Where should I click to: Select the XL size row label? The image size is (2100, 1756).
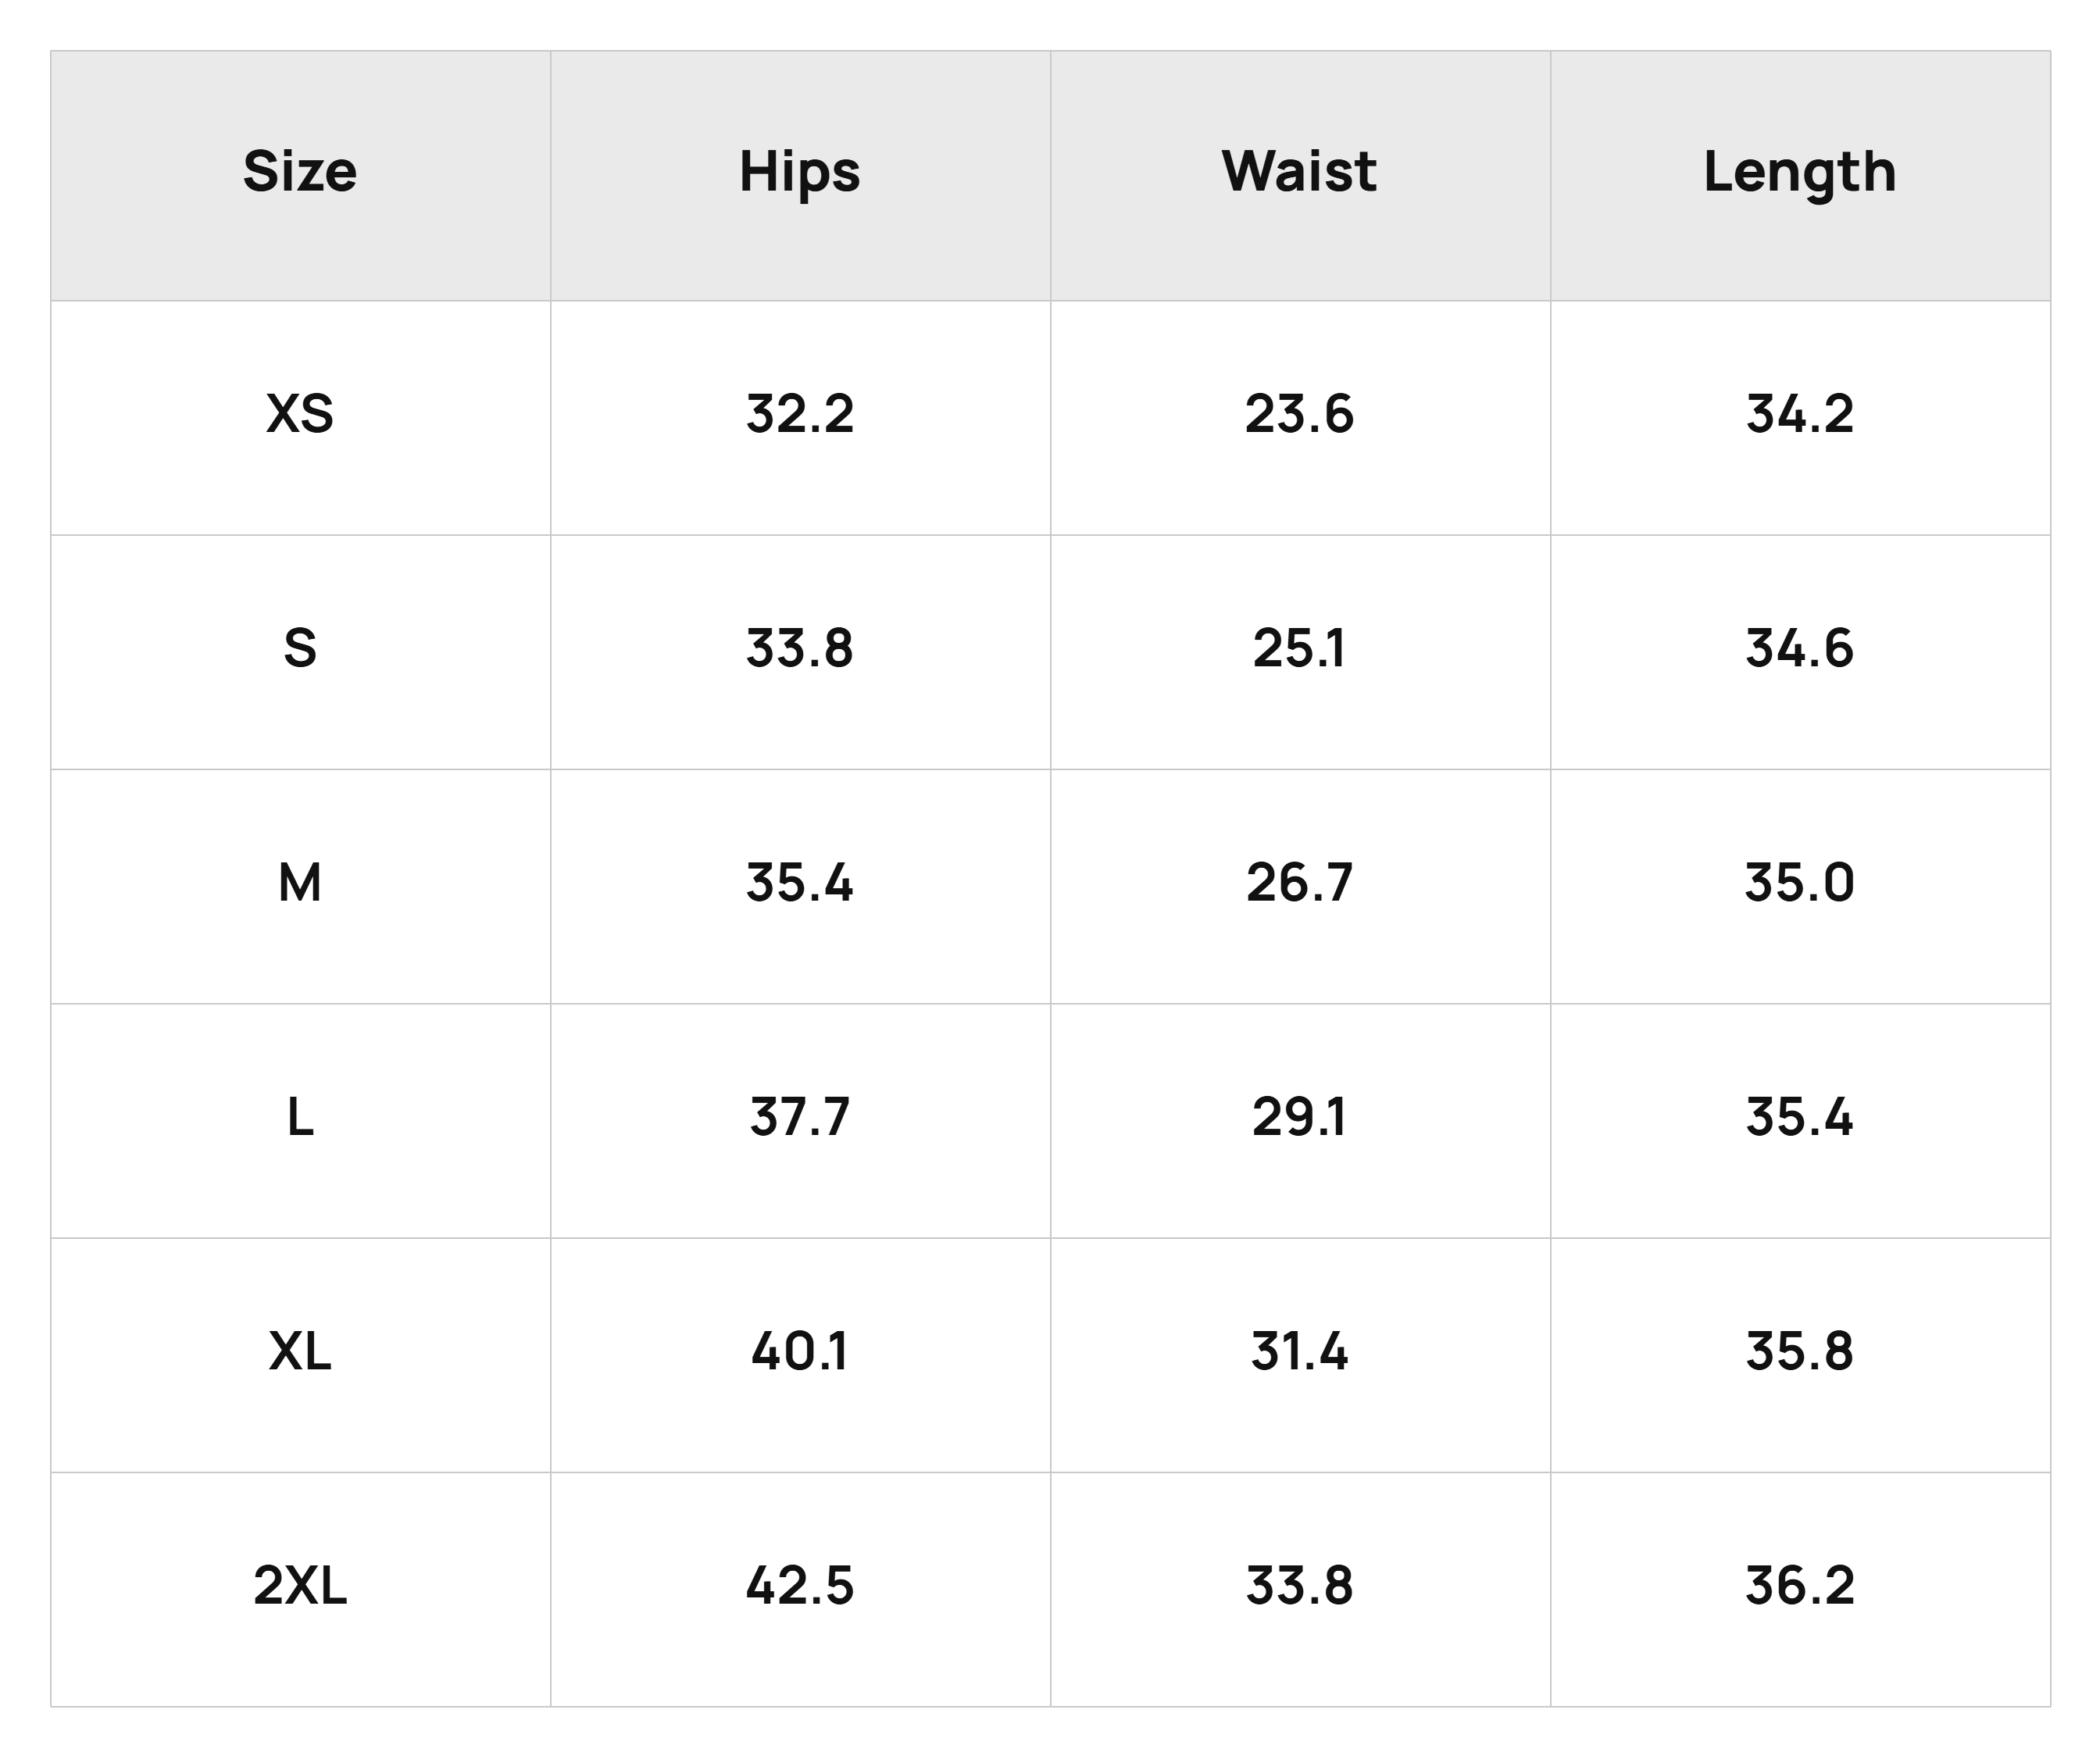click(x=300, y=1351)
